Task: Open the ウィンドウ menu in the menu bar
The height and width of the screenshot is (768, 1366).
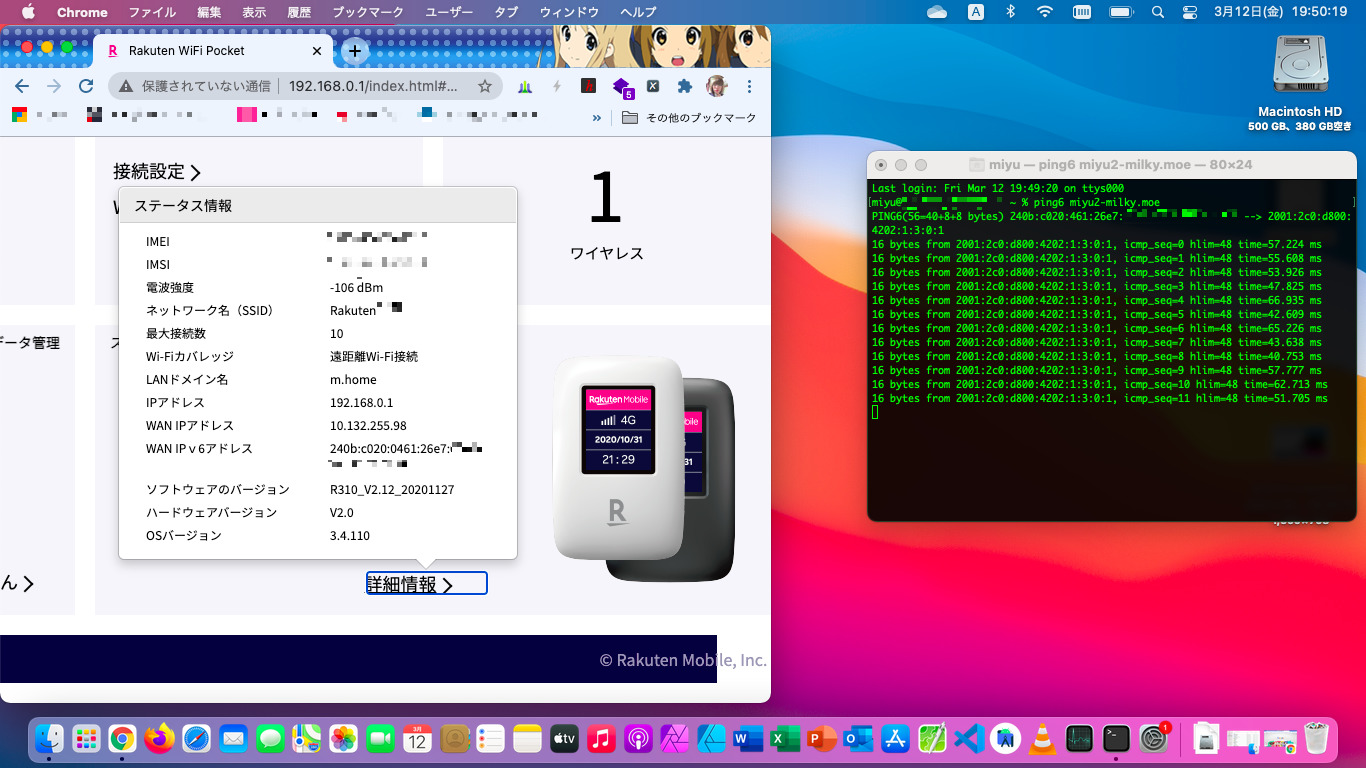Action: (x=569, y=12)
